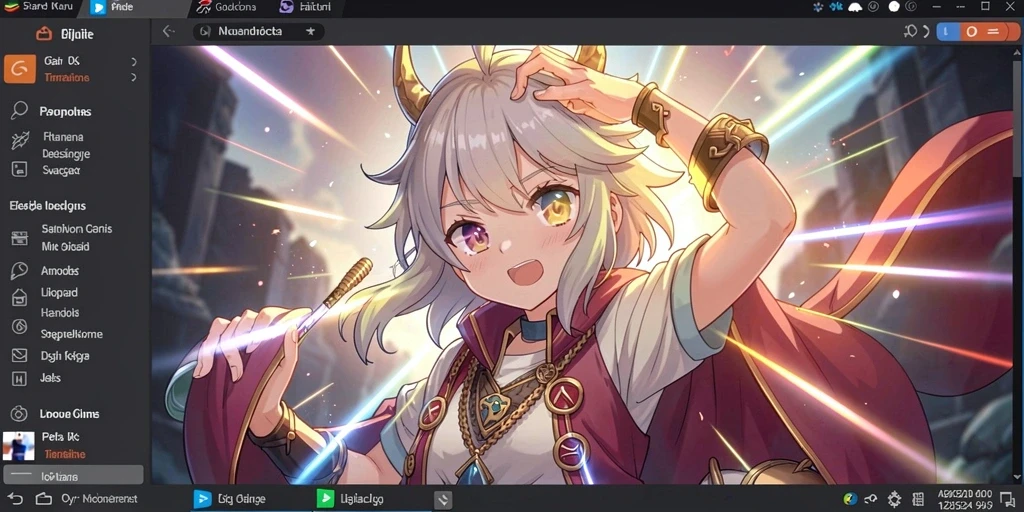Click the Nwandrócta address field
1024x512 pixels.
[x=258, y=31]
